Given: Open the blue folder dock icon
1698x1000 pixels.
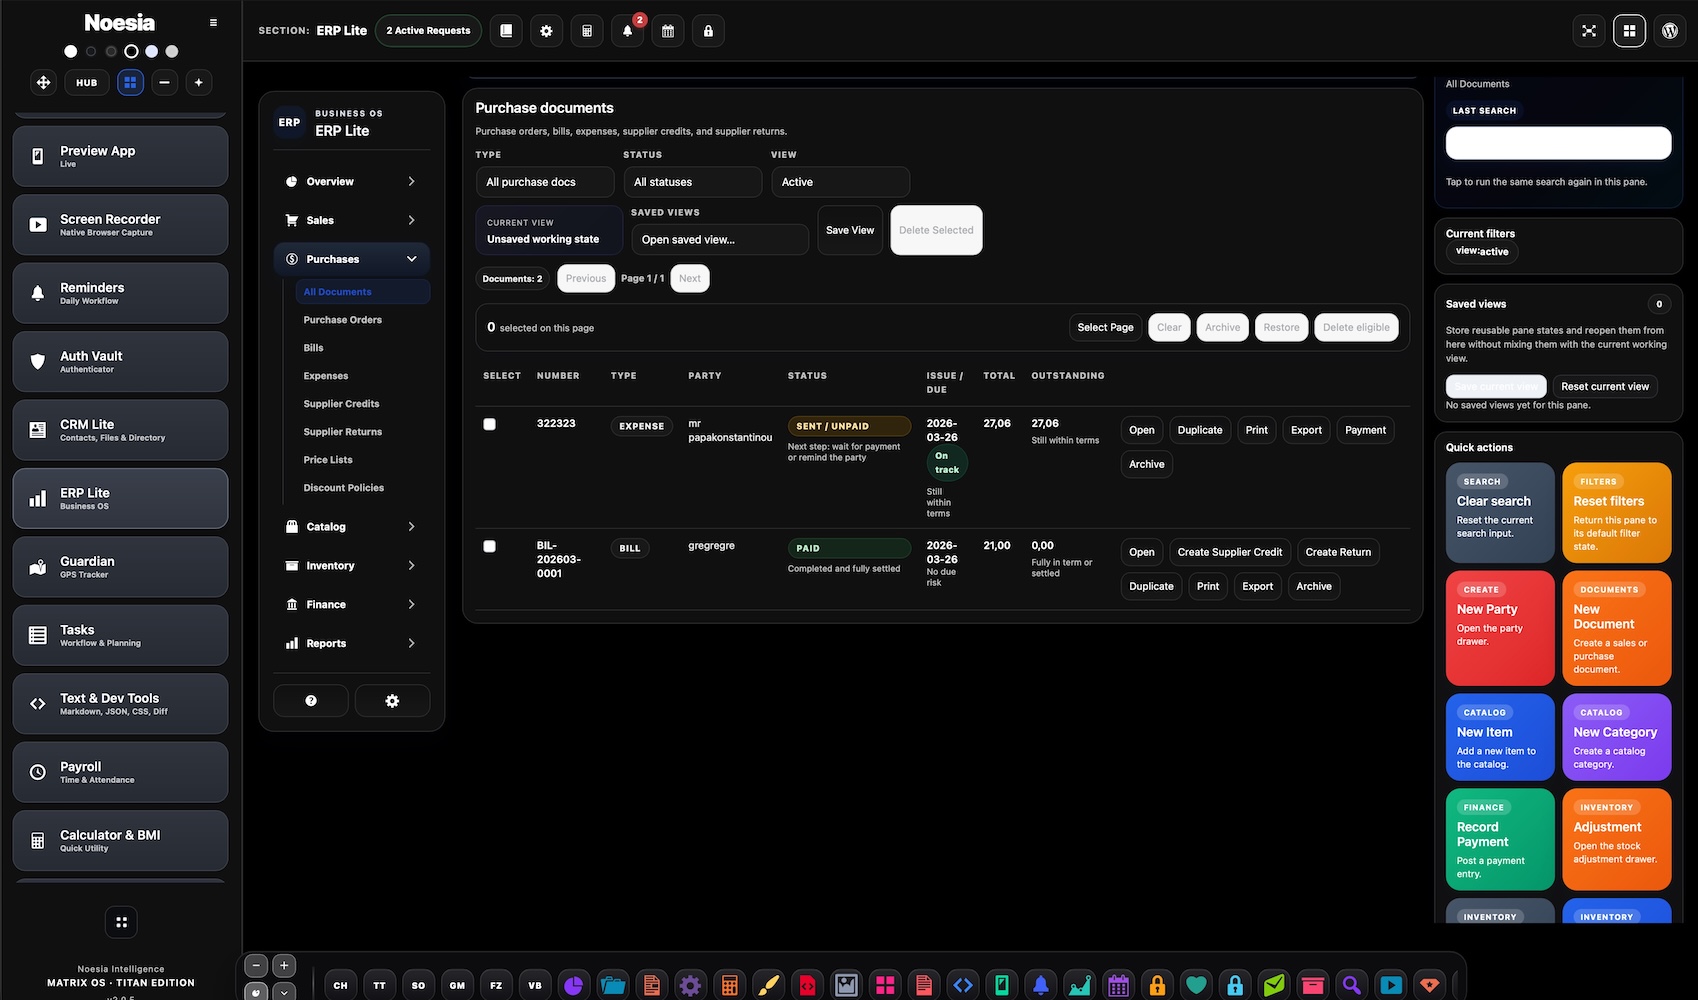Looking at the screenshot, I should (x=612, y=985).
